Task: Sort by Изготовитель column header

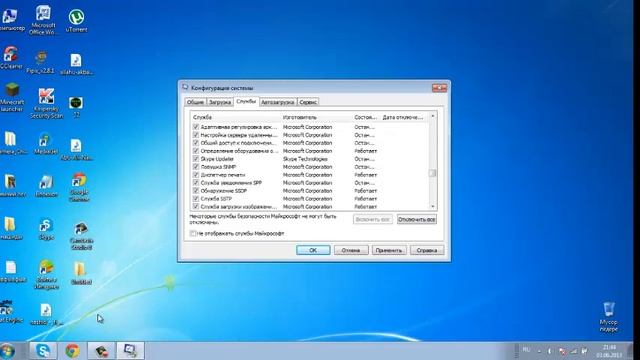Action: click(317, 117)
